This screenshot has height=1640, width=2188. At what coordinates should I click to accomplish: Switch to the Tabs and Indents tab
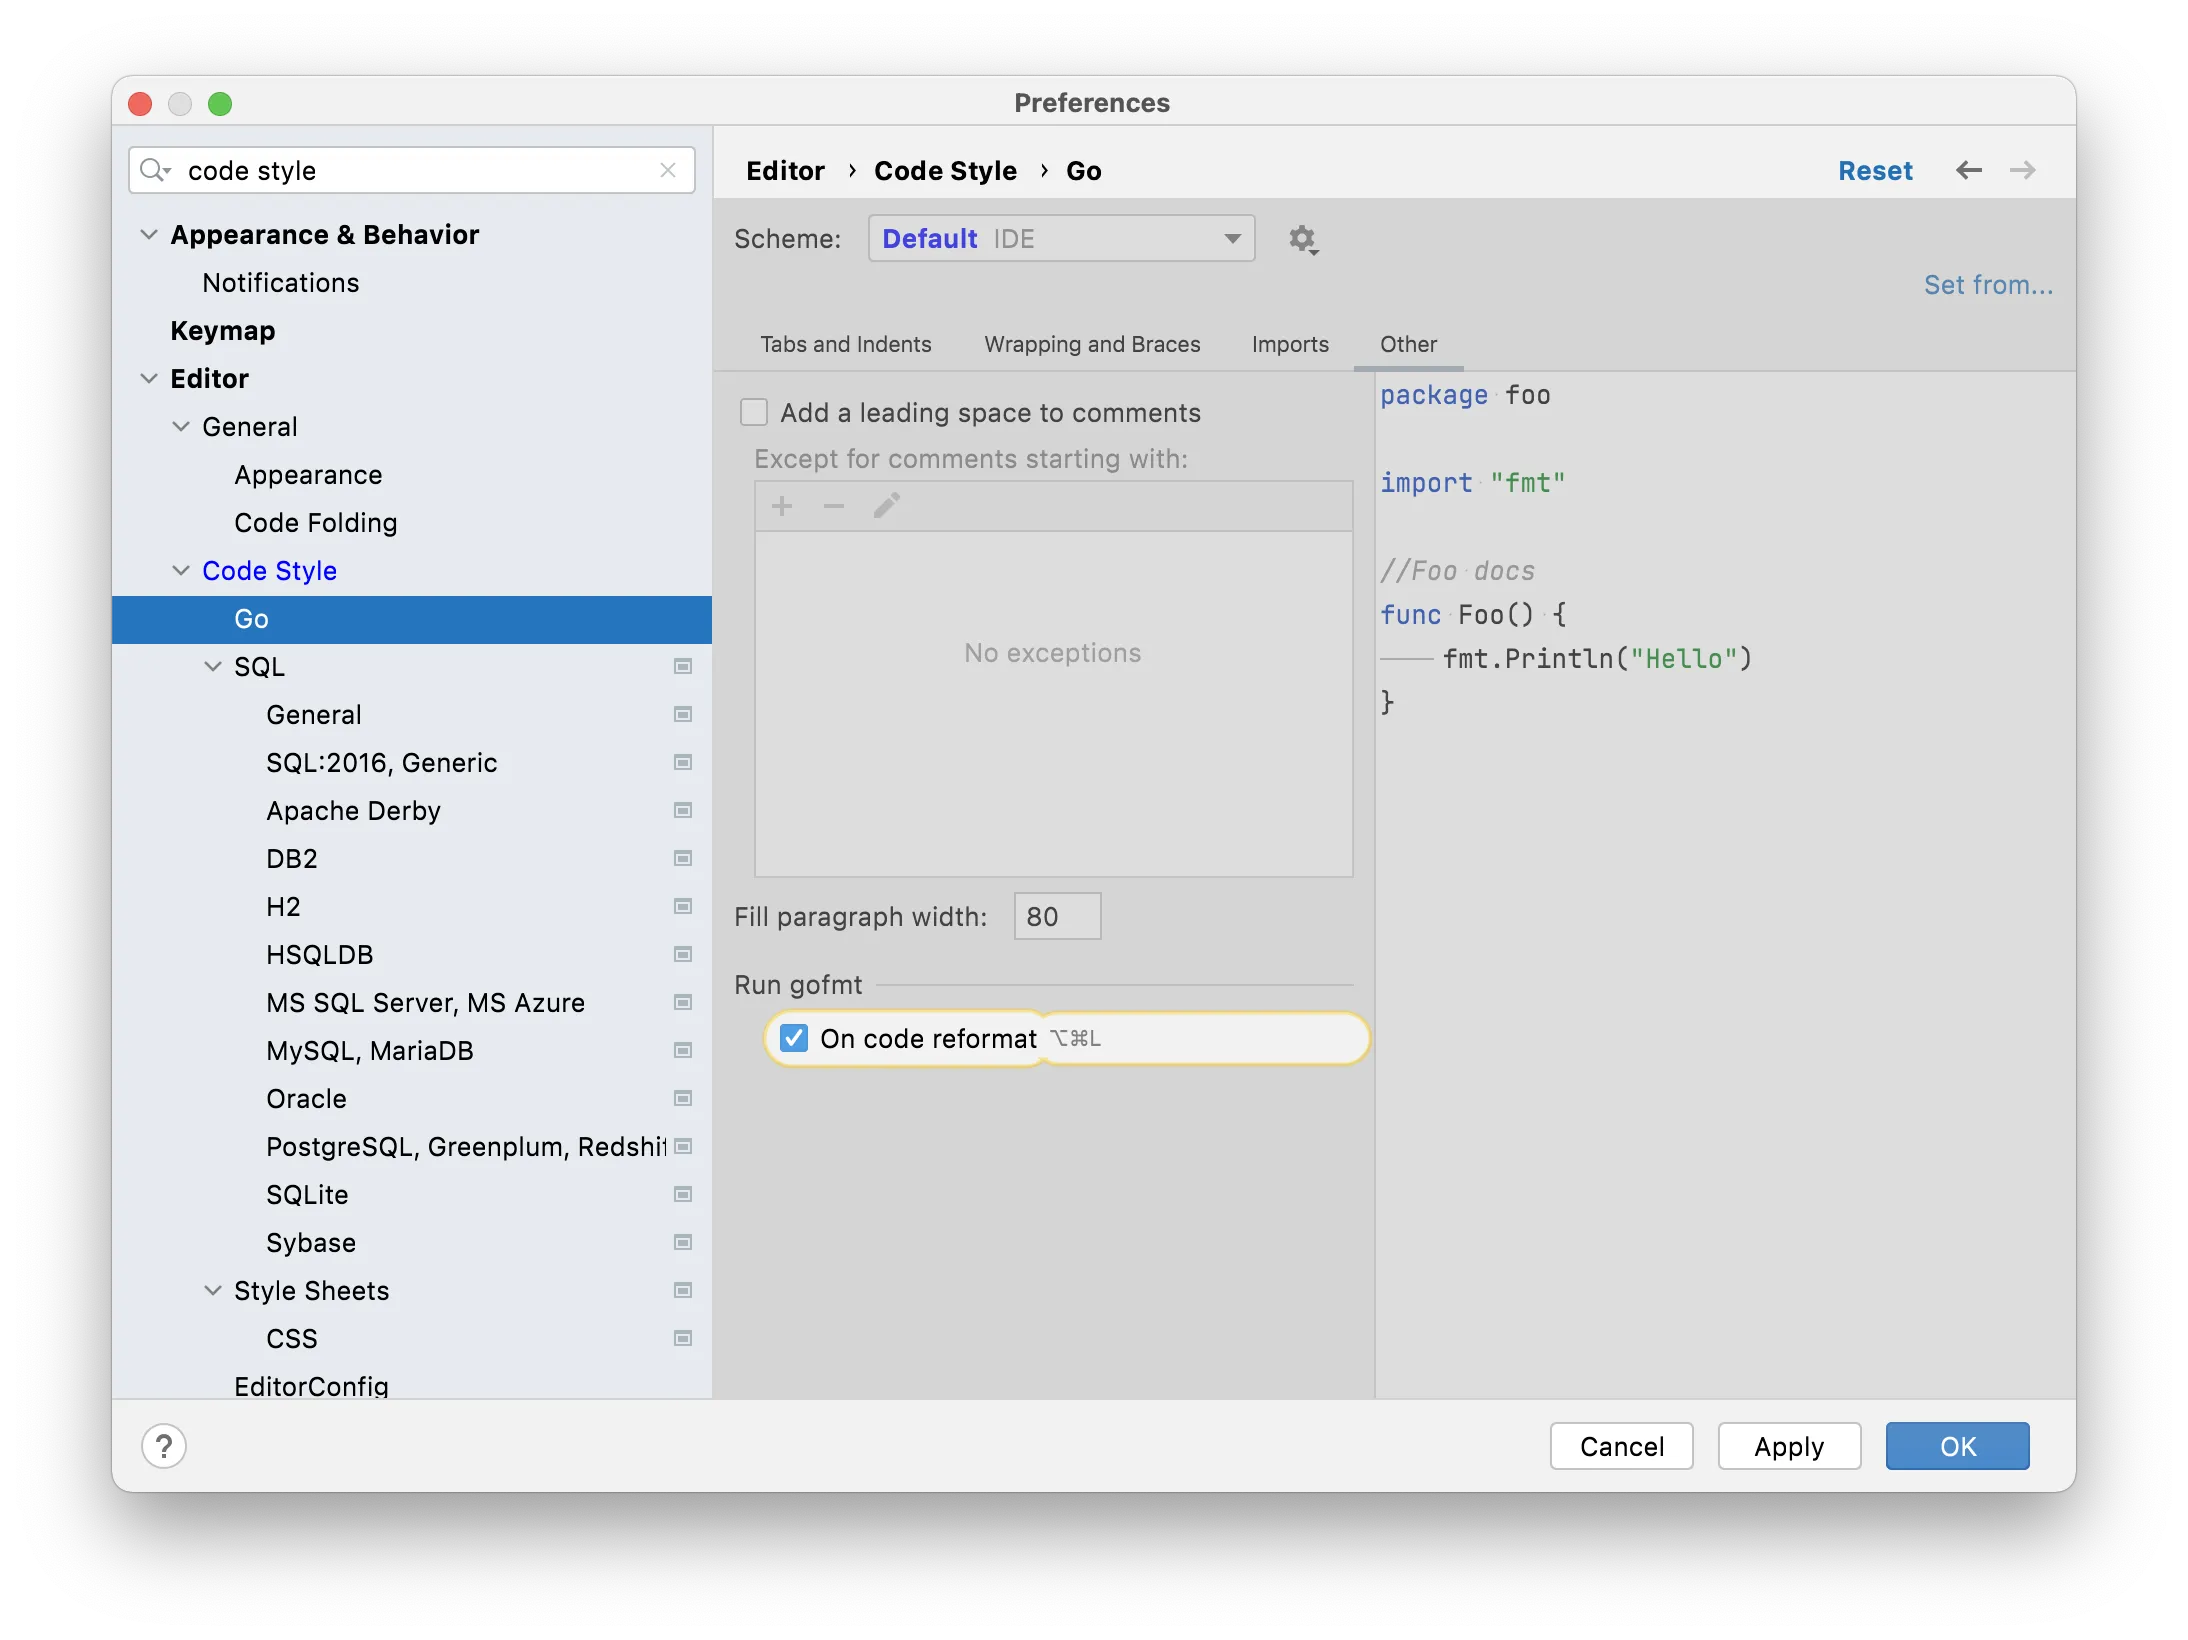(x=845, y=344)
